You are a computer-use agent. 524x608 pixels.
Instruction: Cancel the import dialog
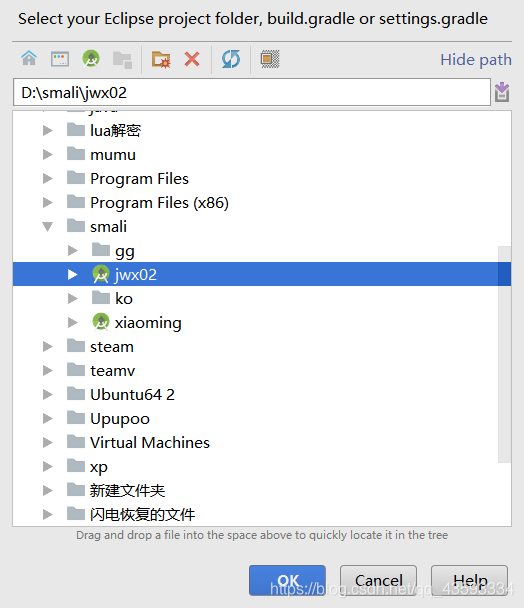[379, 580]
